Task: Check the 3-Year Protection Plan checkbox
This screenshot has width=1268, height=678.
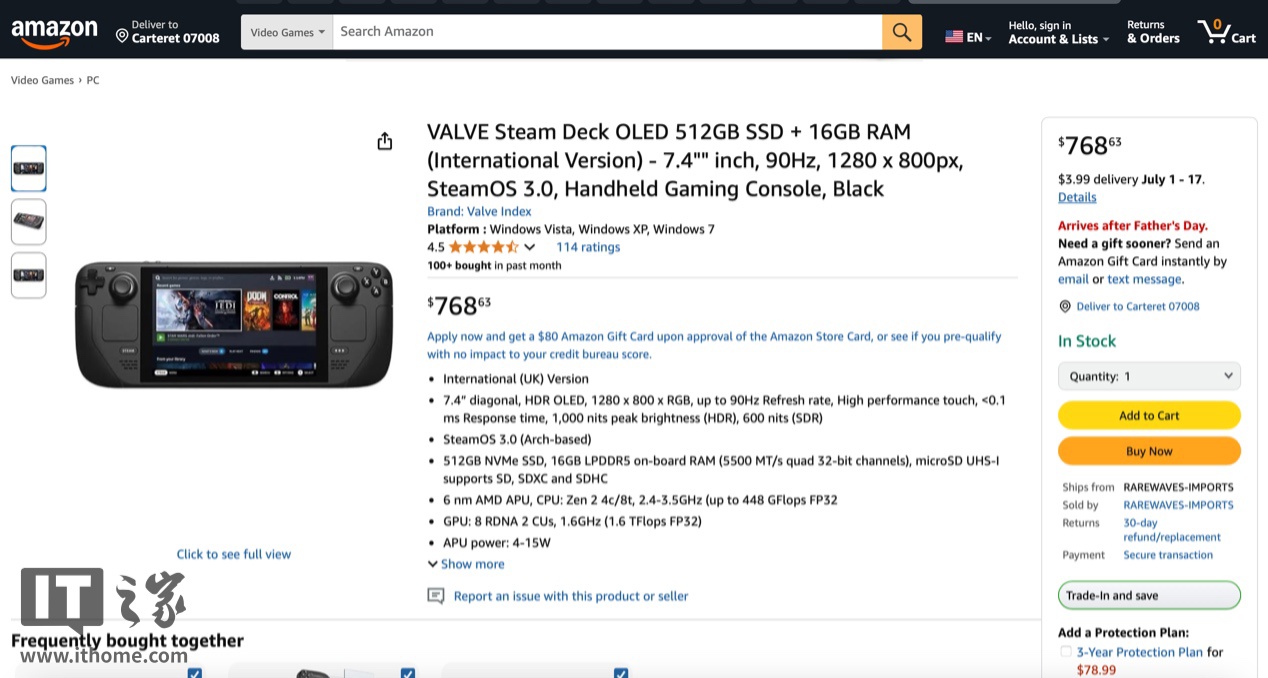Action: tap(1066, 652)
